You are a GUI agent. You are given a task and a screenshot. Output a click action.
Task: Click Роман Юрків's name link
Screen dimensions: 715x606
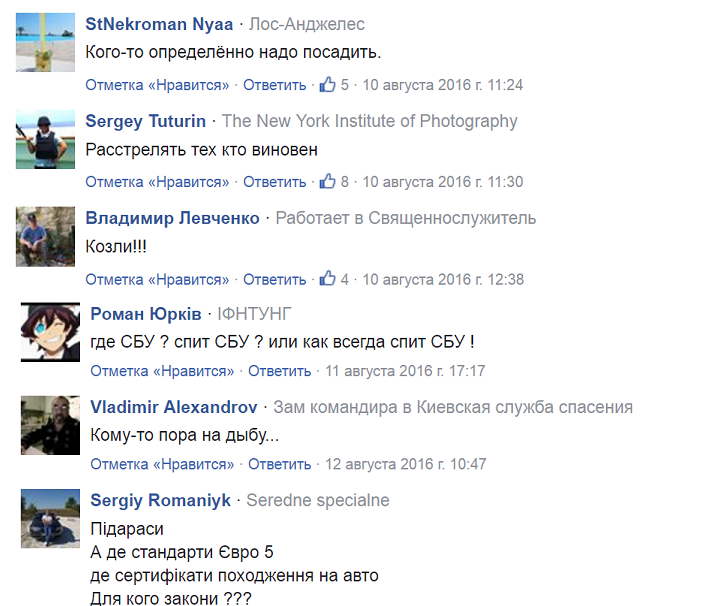(146, 314)
